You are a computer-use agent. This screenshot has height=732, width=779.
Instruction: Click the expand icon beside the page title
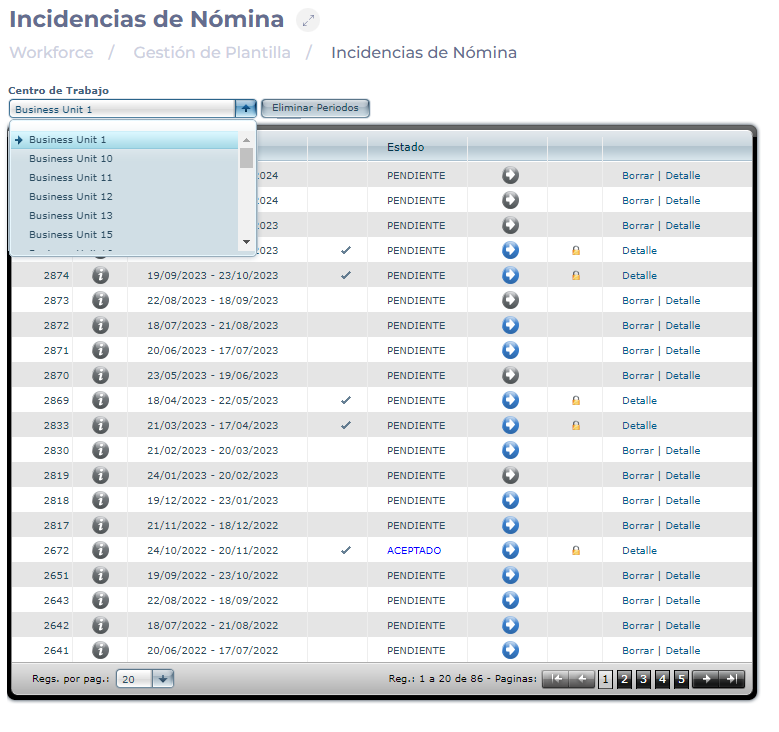tap(309, 20)
